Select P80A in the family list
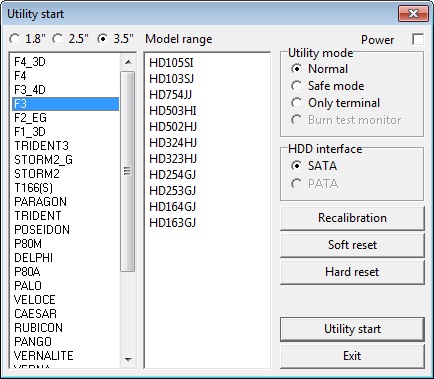The height and width of the screenshot is (379, 434). pyautogui.click(x=66, y=272)
